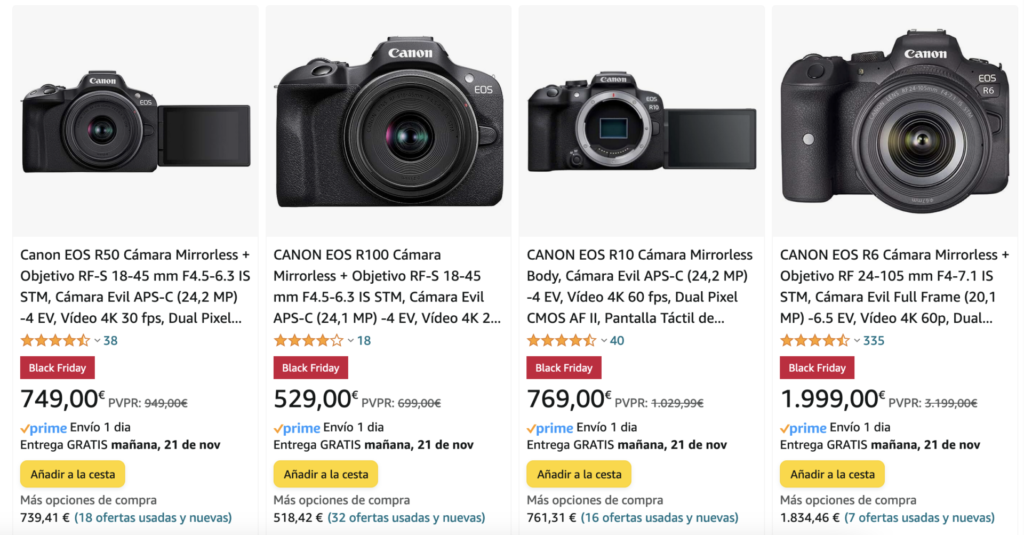Click the Canon EOS R100 product title
The image size is (1024, 535).
coord(387,286)
